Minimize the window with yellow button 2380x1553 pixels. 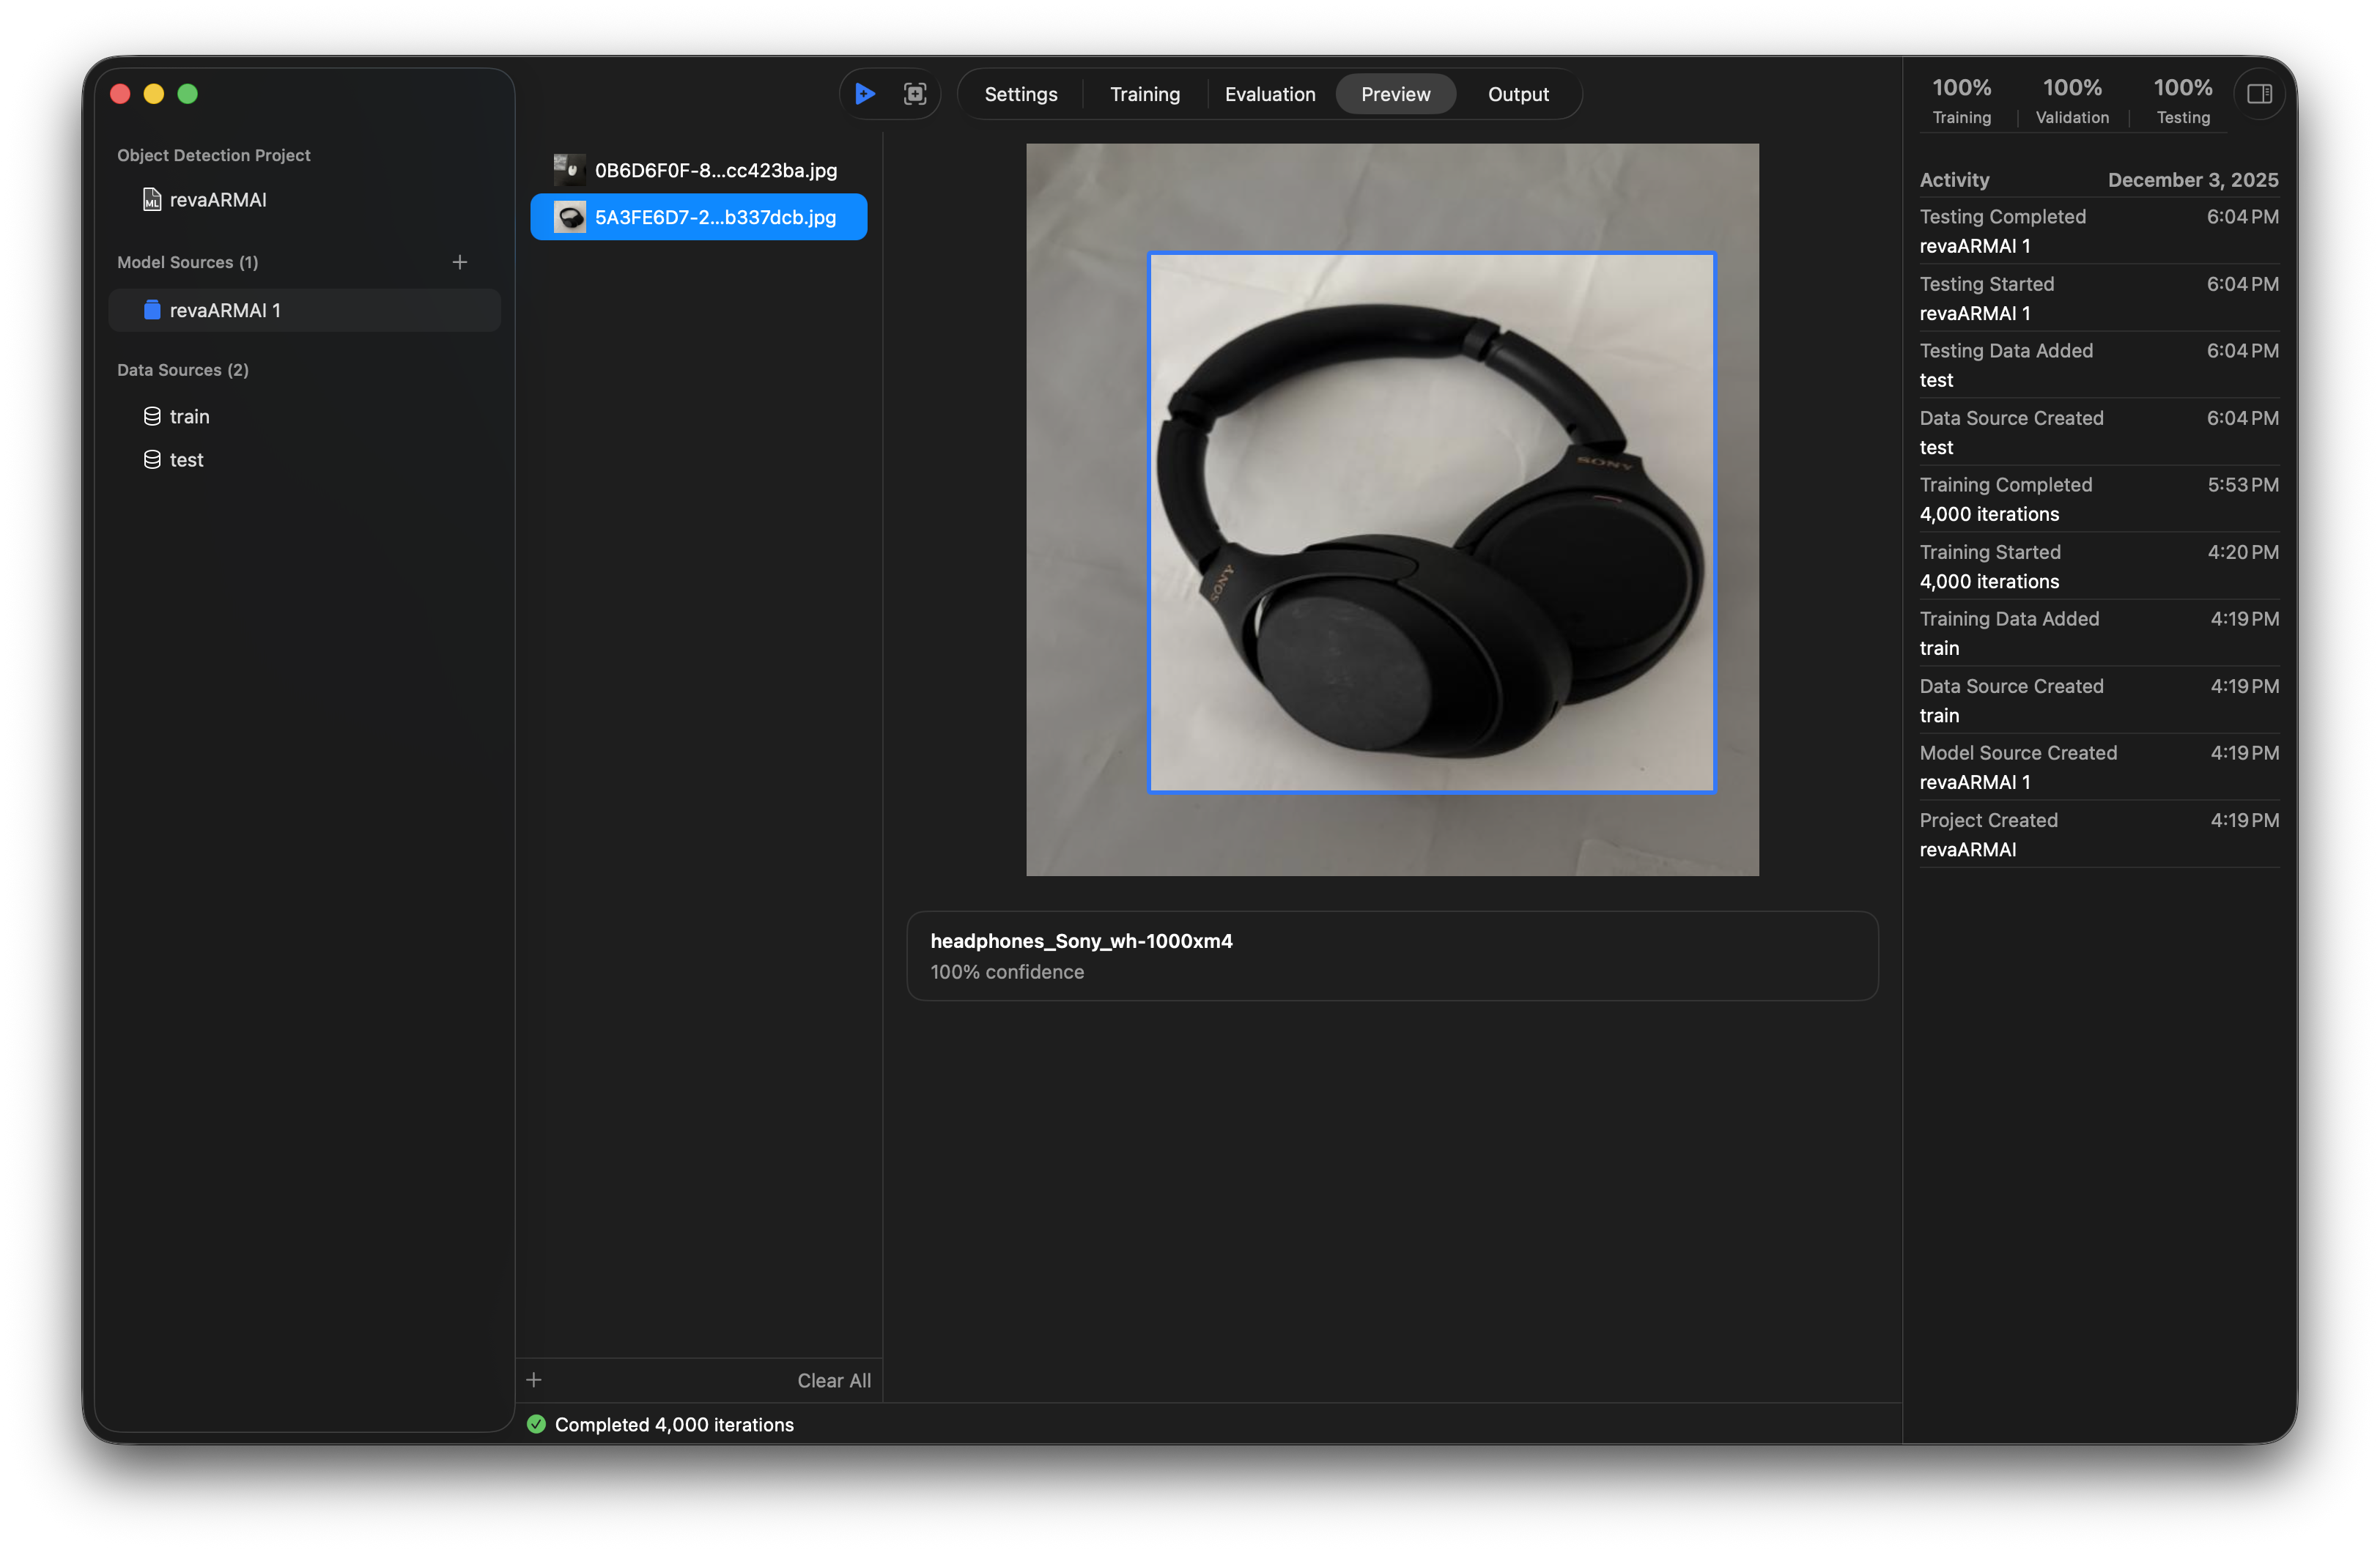(x=154, y=94)
